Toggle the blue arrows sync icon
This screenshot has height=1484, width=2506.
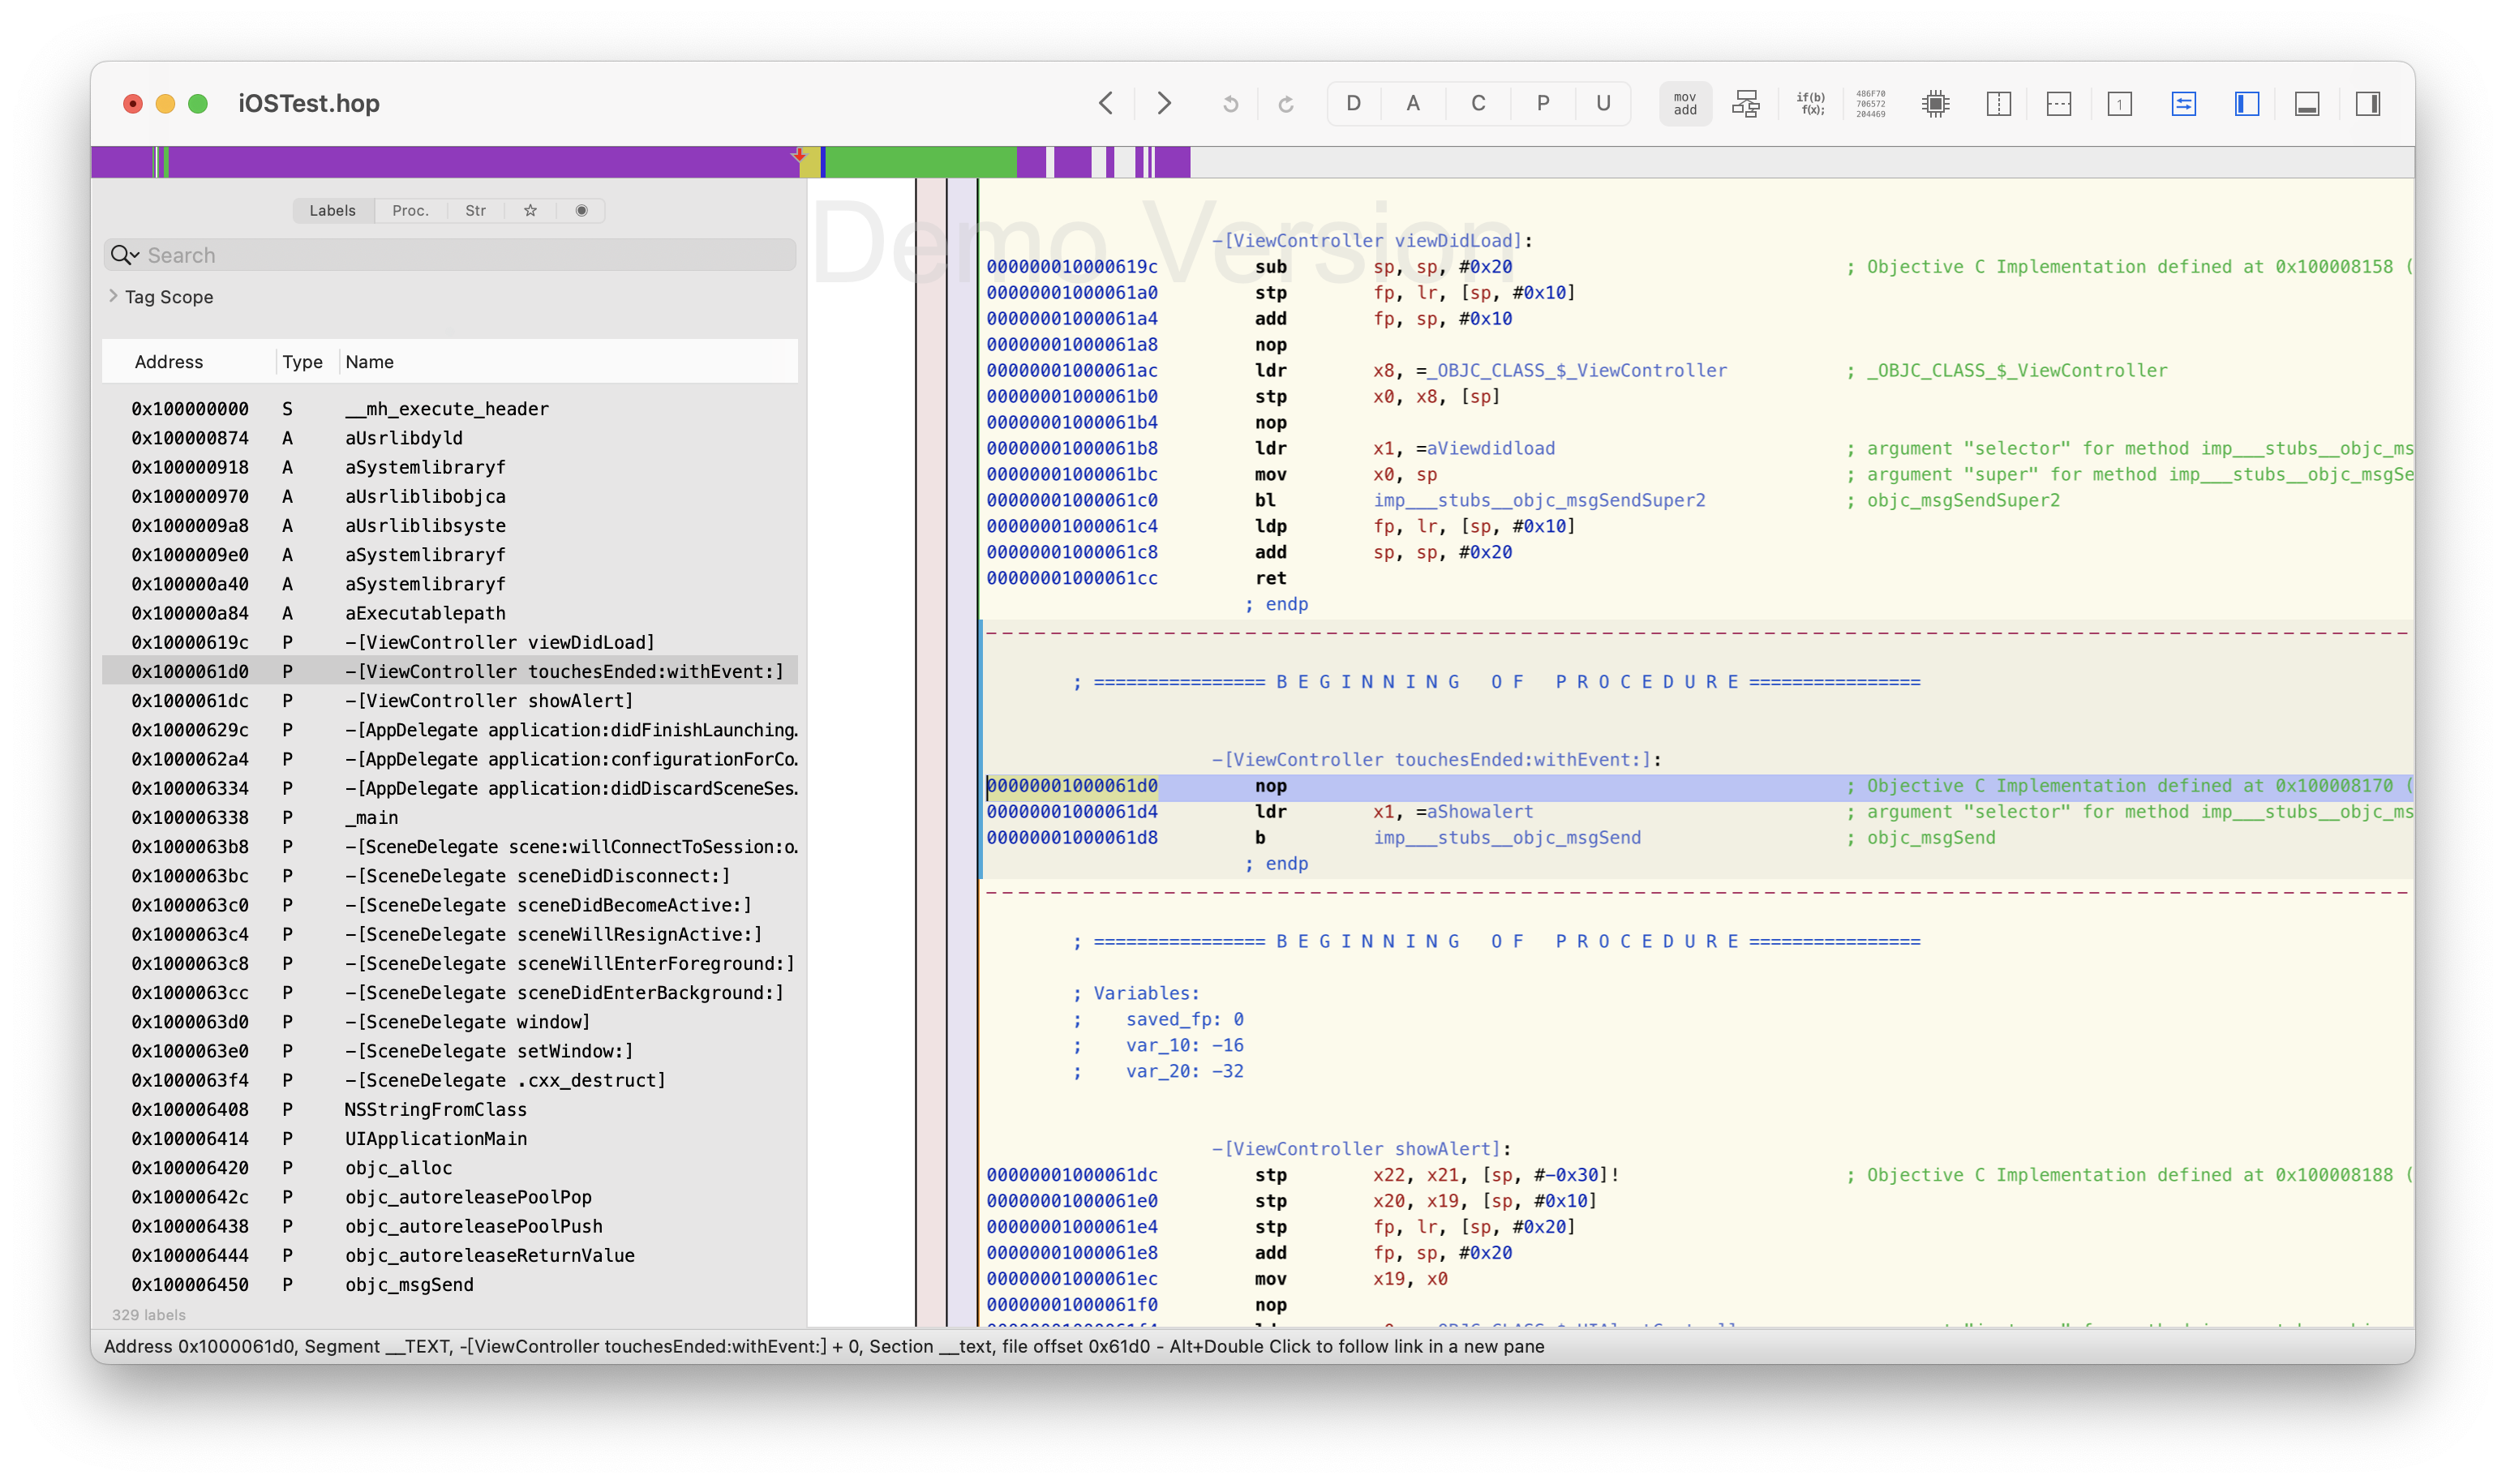click(x=2184, y=104)
